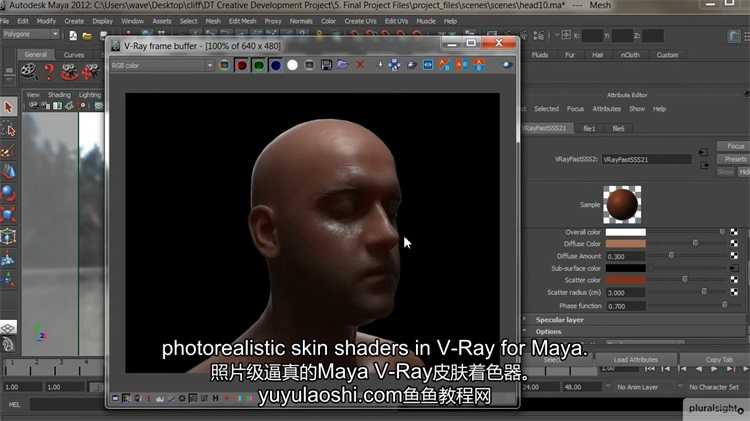This screenshot has height=421, width=750.
Task: Click the middle orange A/B compare icon
Action: (x=462, y=65)
